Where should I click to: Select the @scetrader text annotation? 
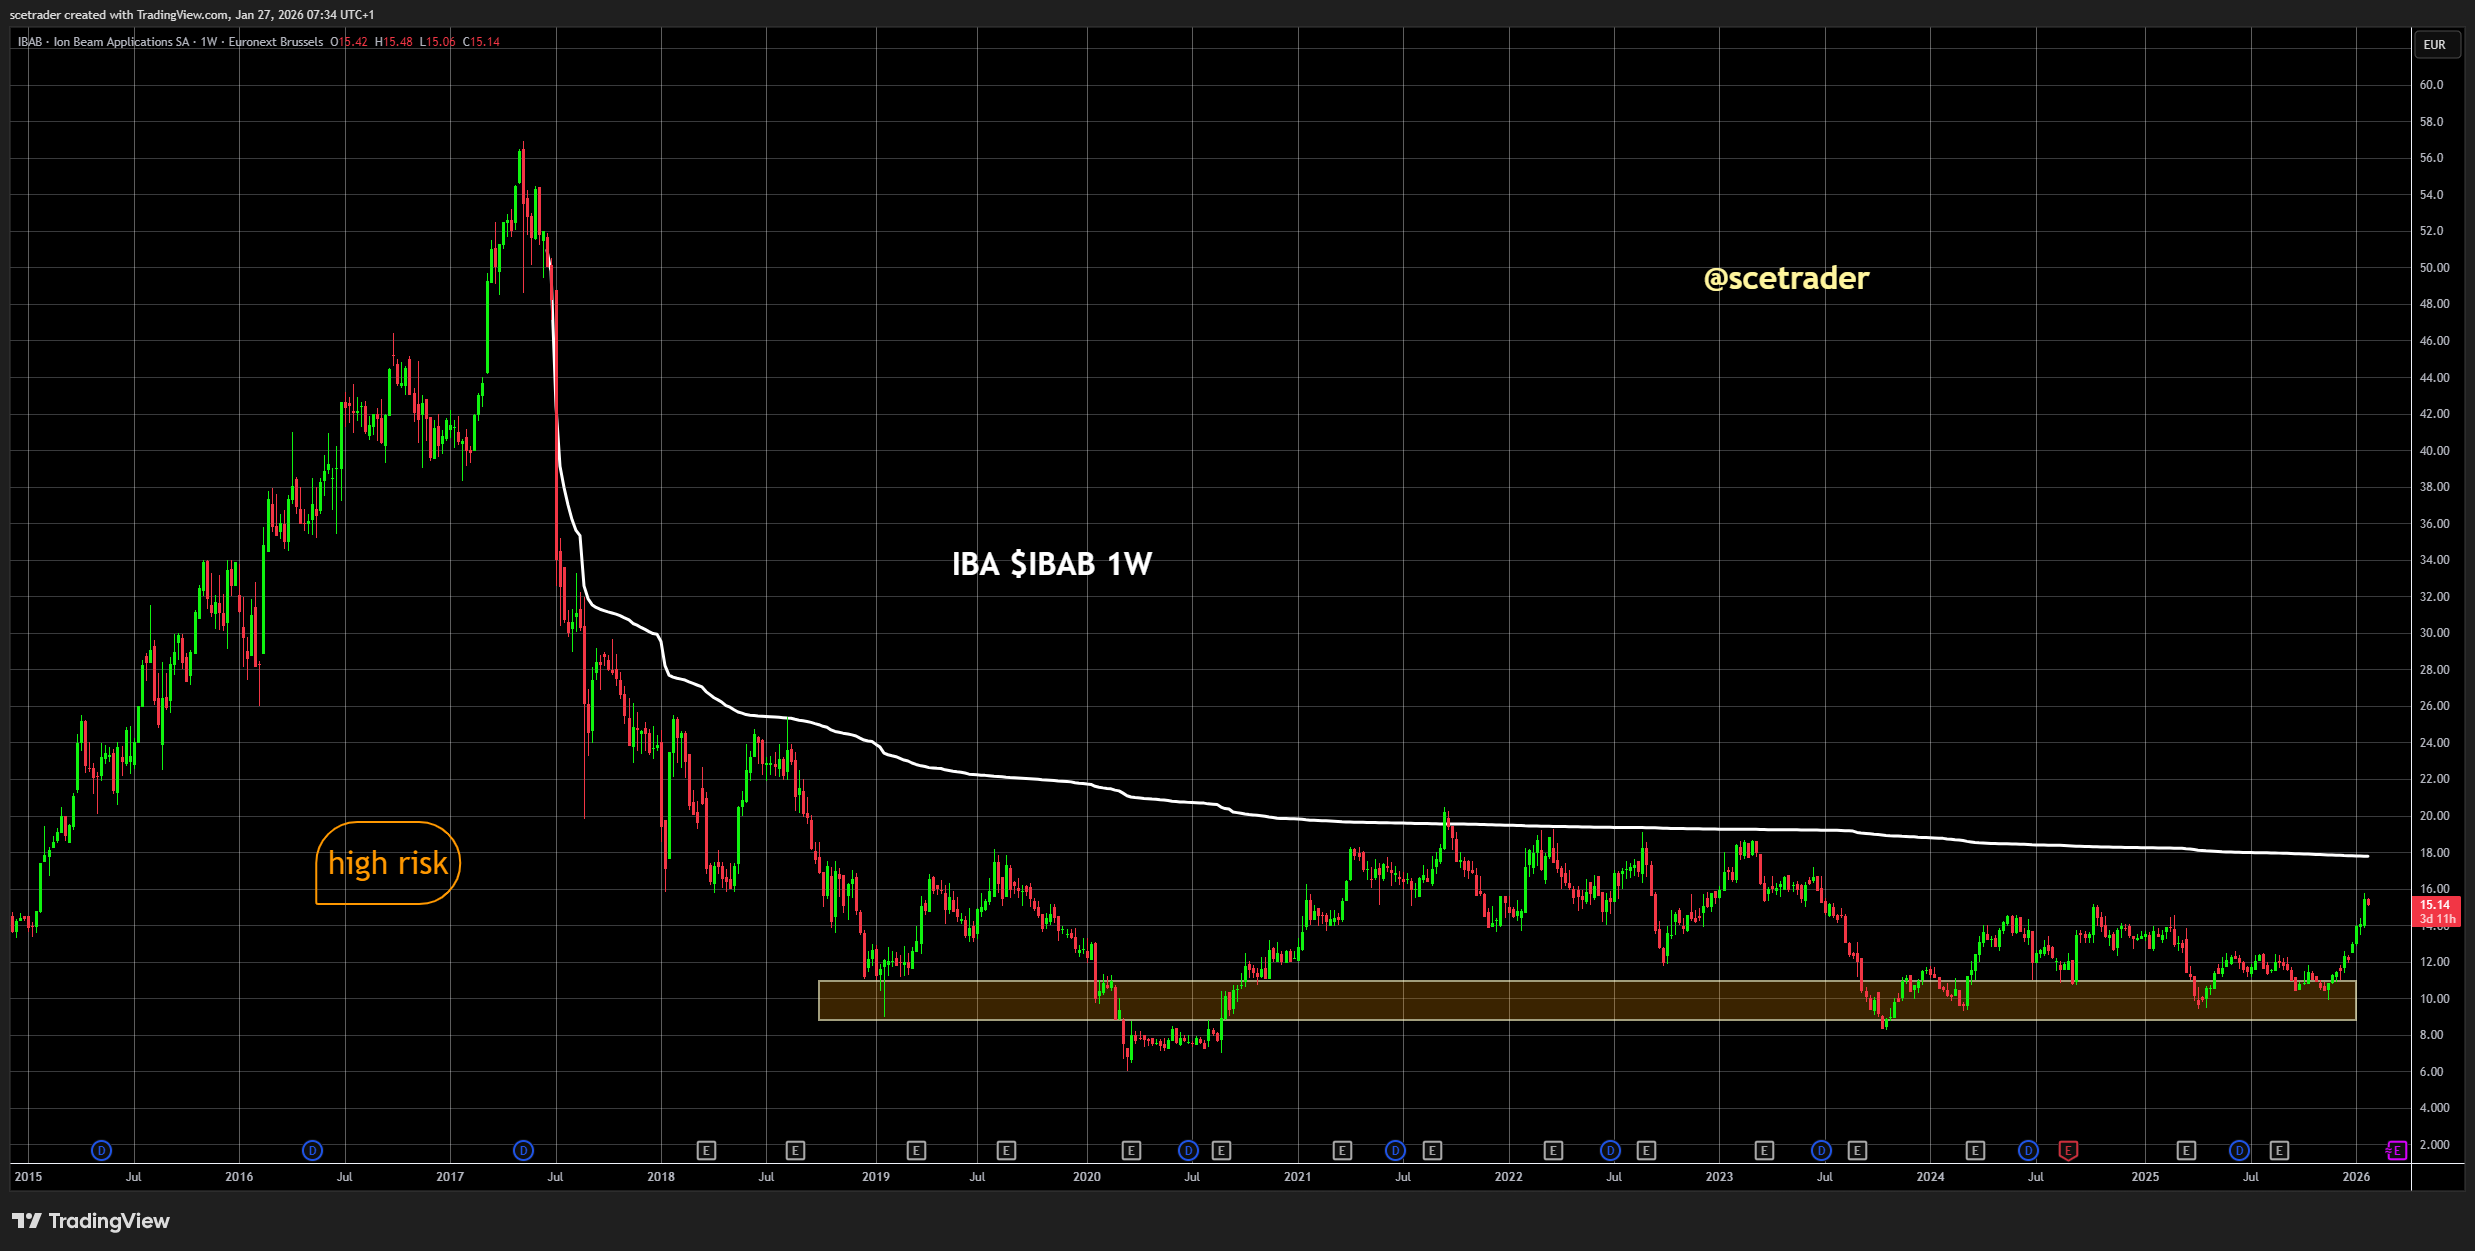click(1786, 278)
